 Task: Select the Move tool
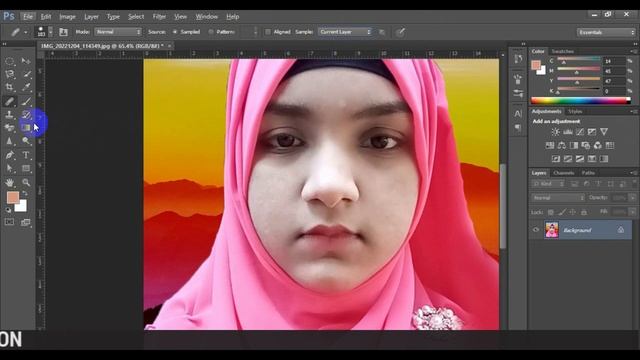(x=26, y=61)
